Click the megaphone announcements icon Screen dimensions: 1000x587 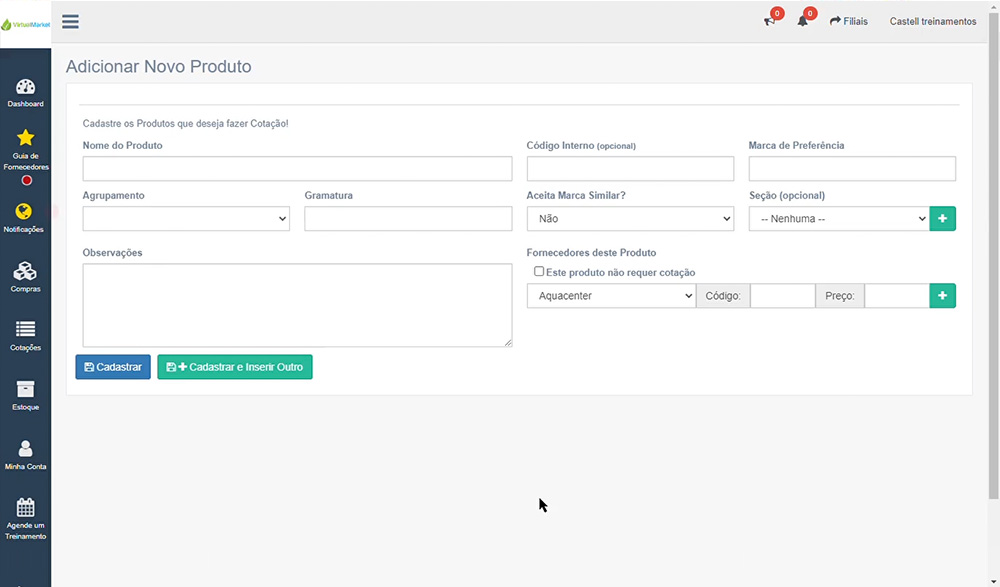tap(769, 21)
